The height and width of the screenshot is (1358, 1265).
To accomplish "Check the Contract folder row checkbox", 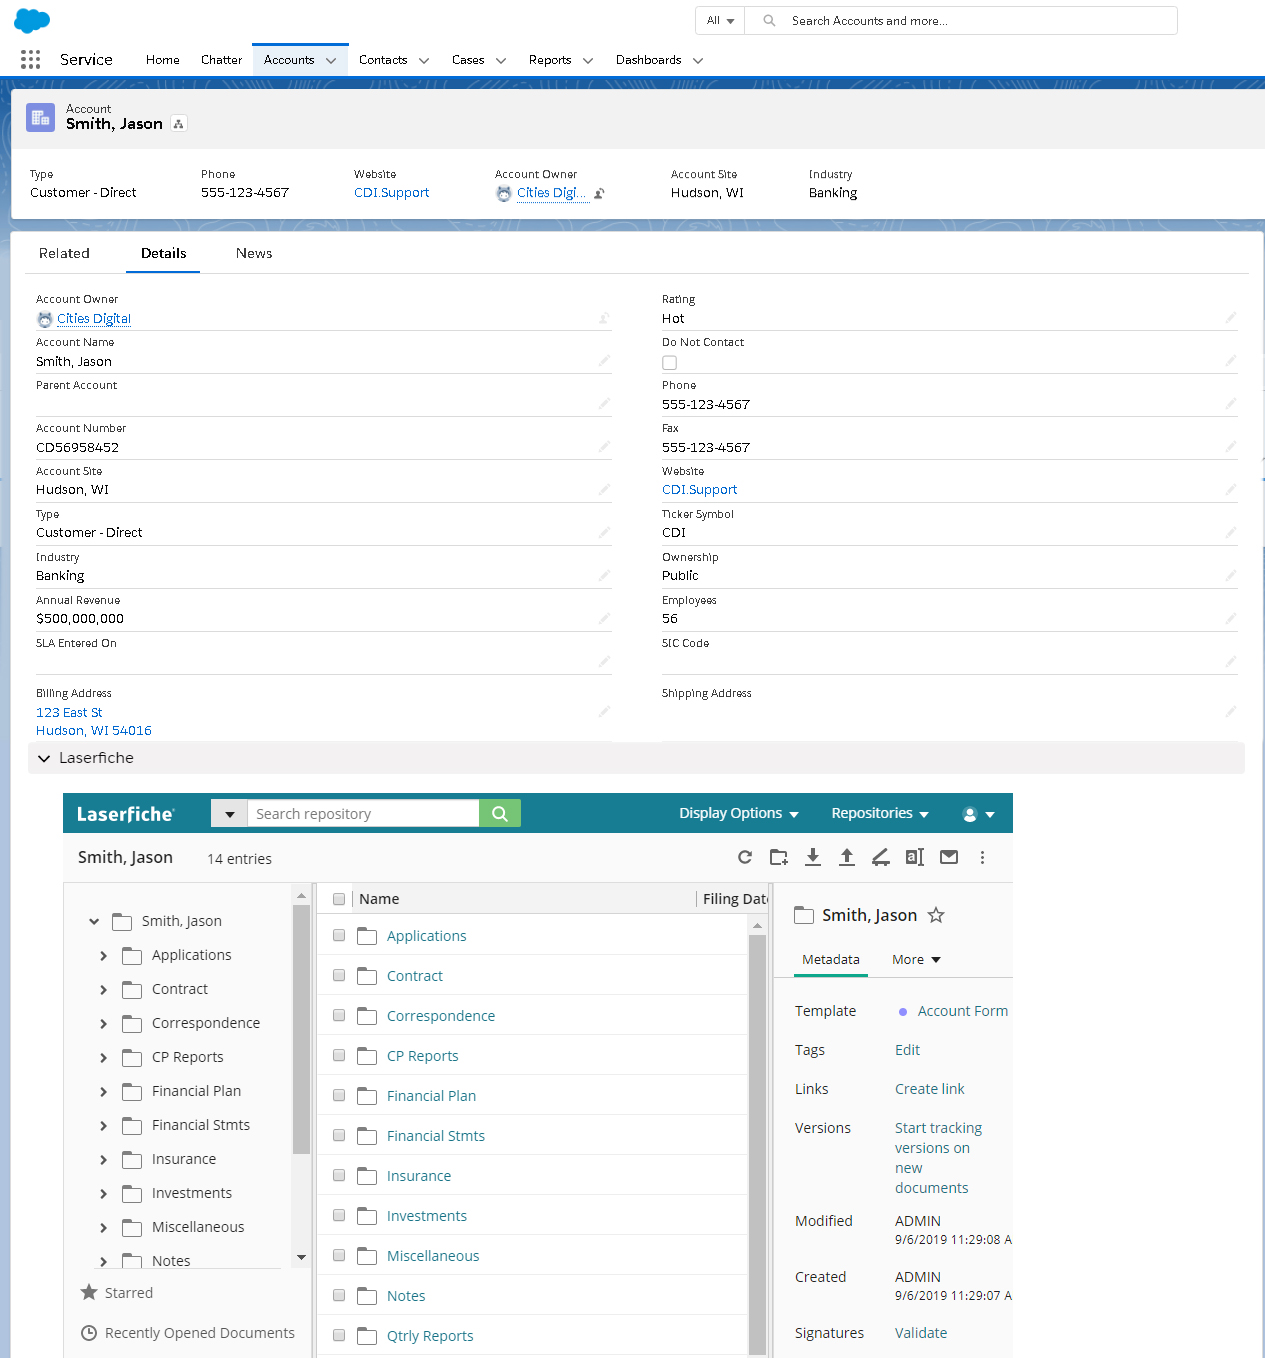I will click(339, 976).
